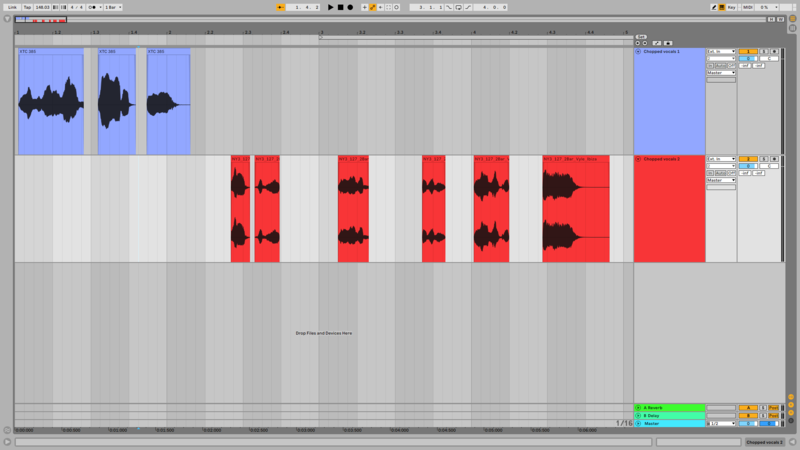
Task: Click the Re-enable Automation icon
Action: coord(380,7)
